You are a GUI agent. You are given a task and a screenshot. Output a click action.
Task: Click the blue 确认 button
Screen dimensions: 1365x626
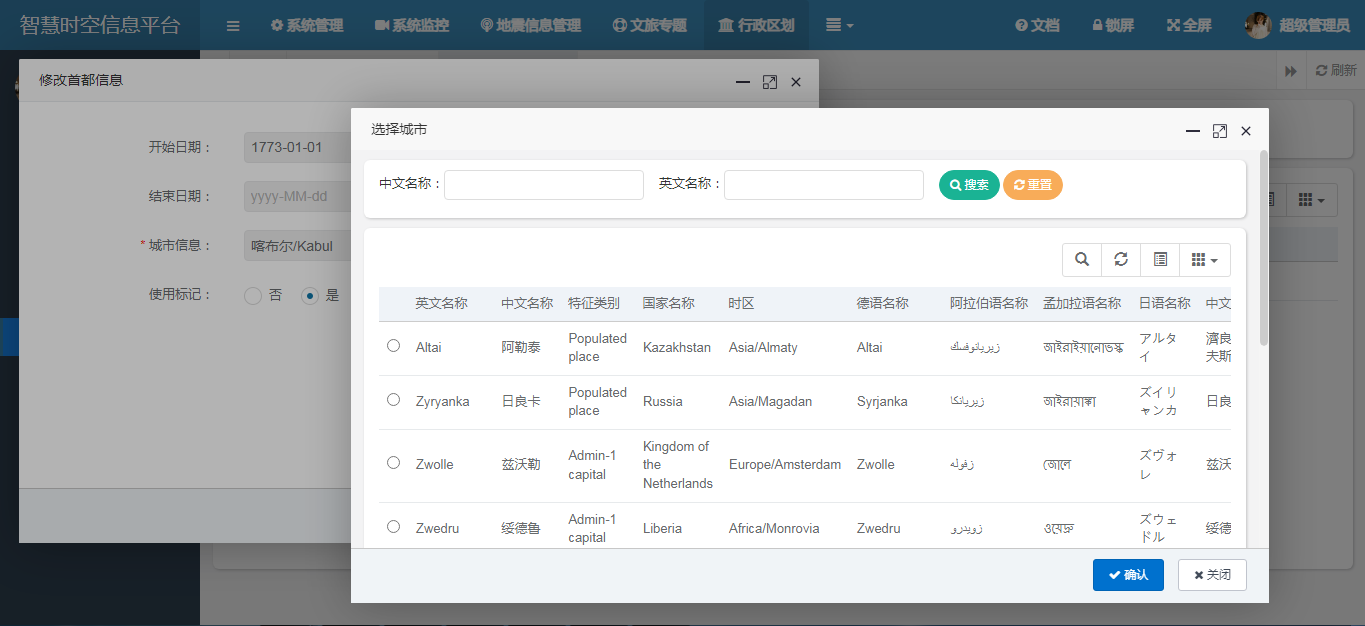1128,575
